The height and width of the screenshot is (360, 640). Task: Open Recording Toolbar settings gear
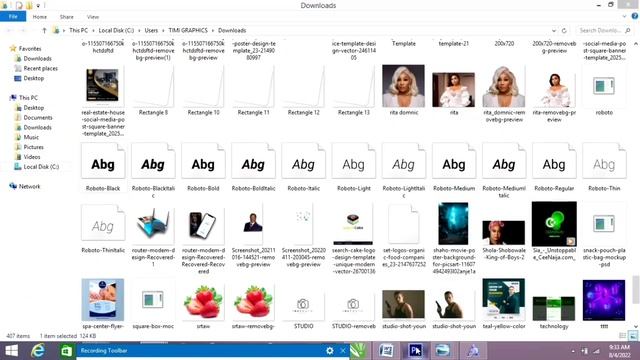(330, 351)
